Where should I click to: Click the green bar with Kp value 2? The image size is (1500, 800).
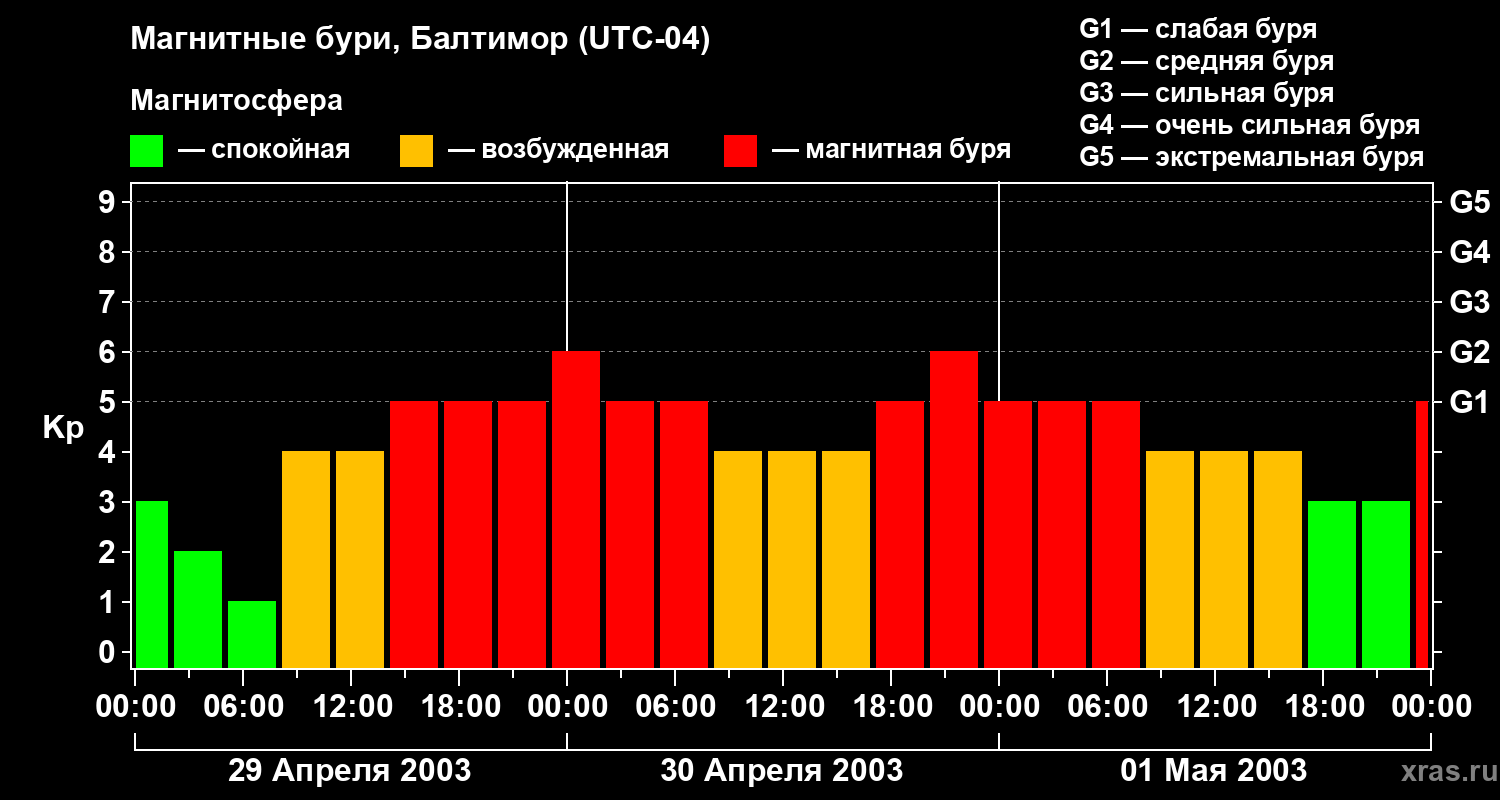click(198, 609)
